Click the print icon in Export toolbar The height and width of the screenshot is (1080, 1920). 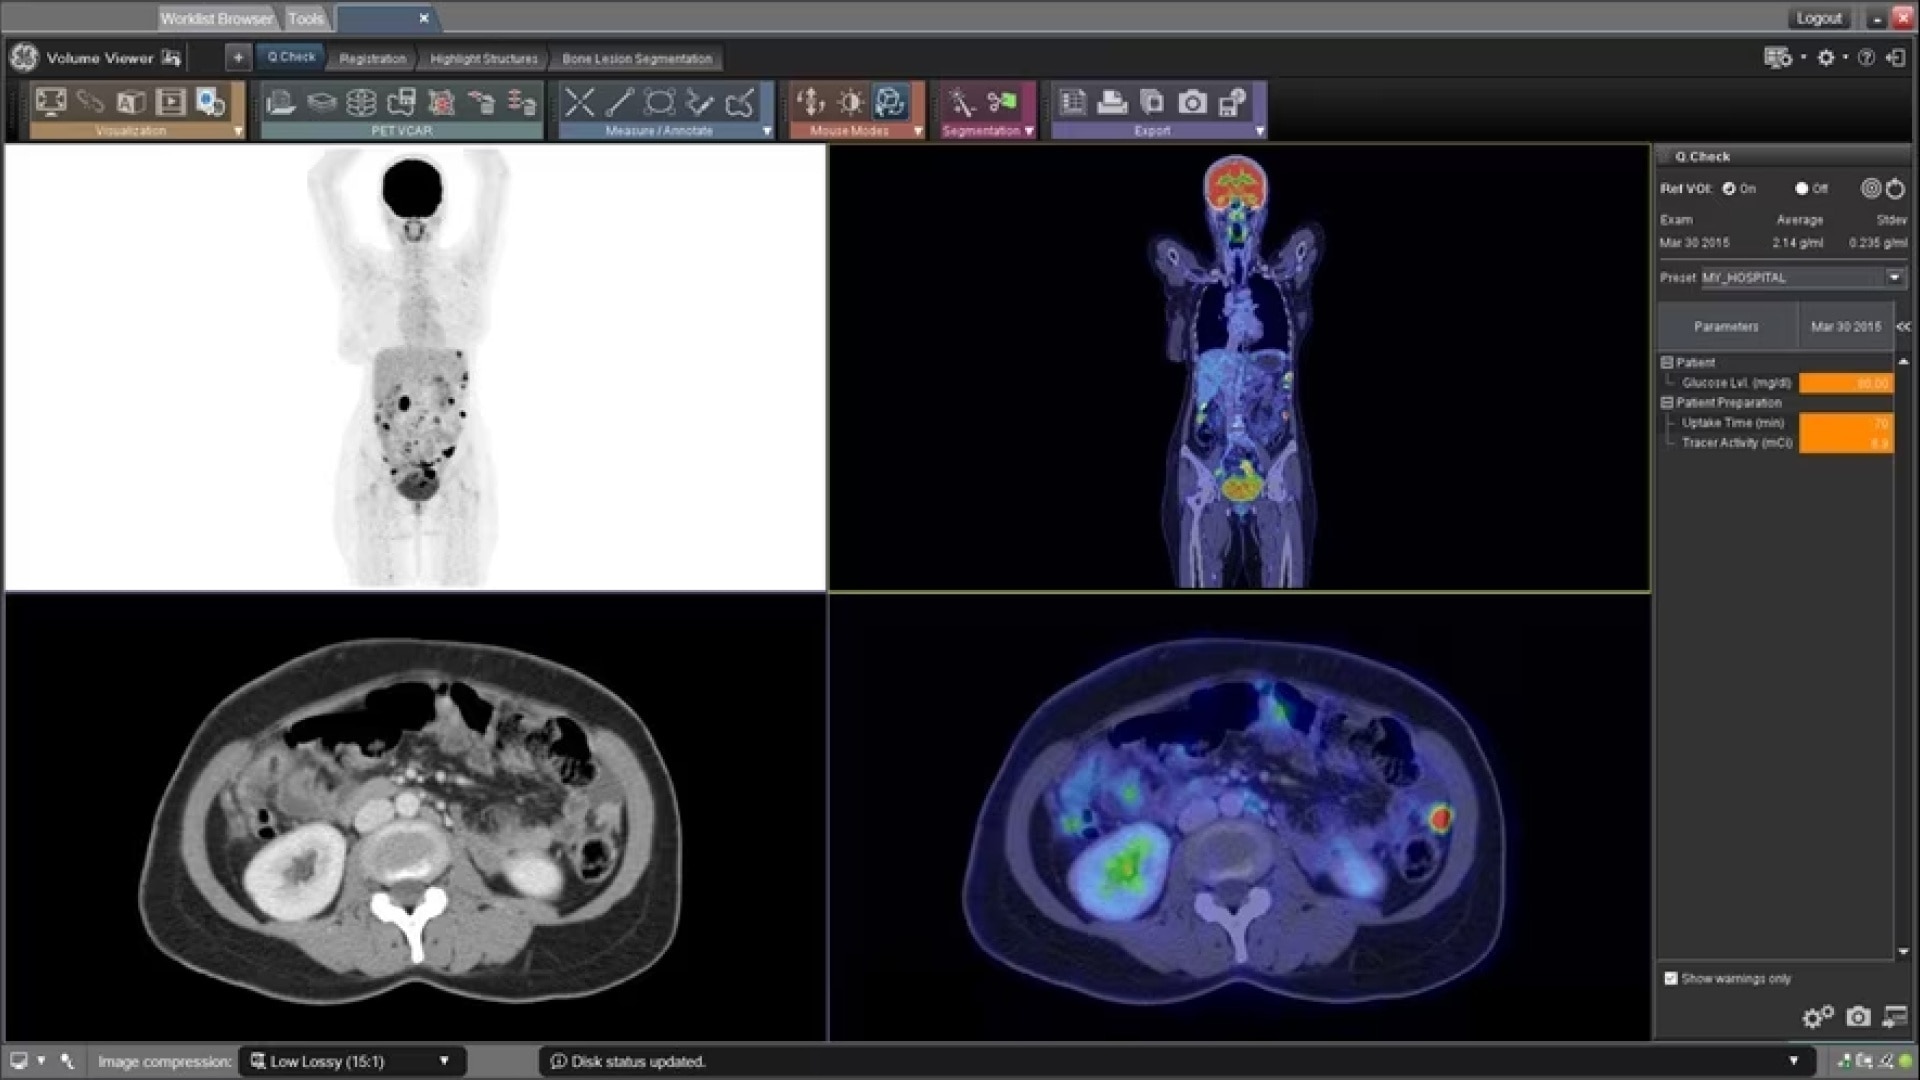tap(1112, 102)
